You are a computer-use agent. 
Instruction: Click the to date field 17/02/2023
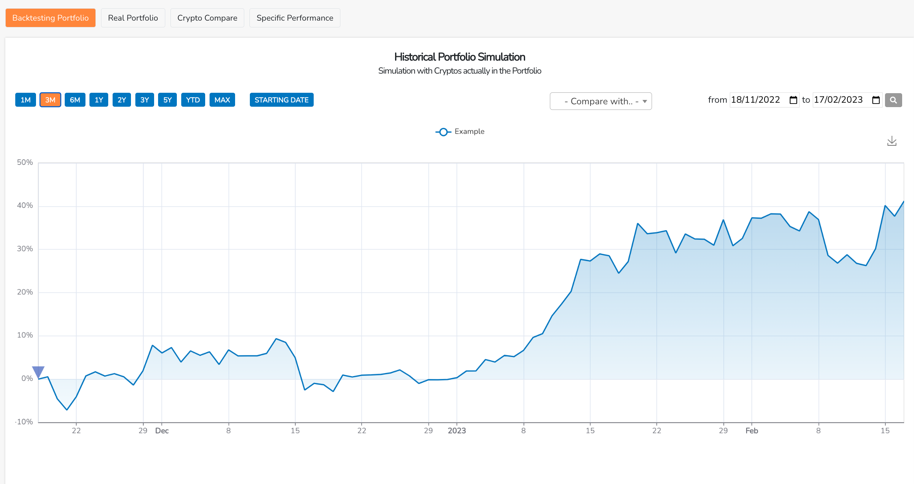point(839,100)
